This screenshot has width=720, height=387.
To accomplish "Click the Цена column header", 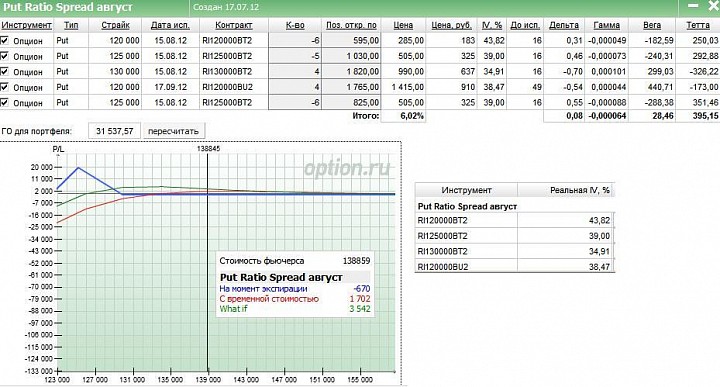I will point(403,25).
